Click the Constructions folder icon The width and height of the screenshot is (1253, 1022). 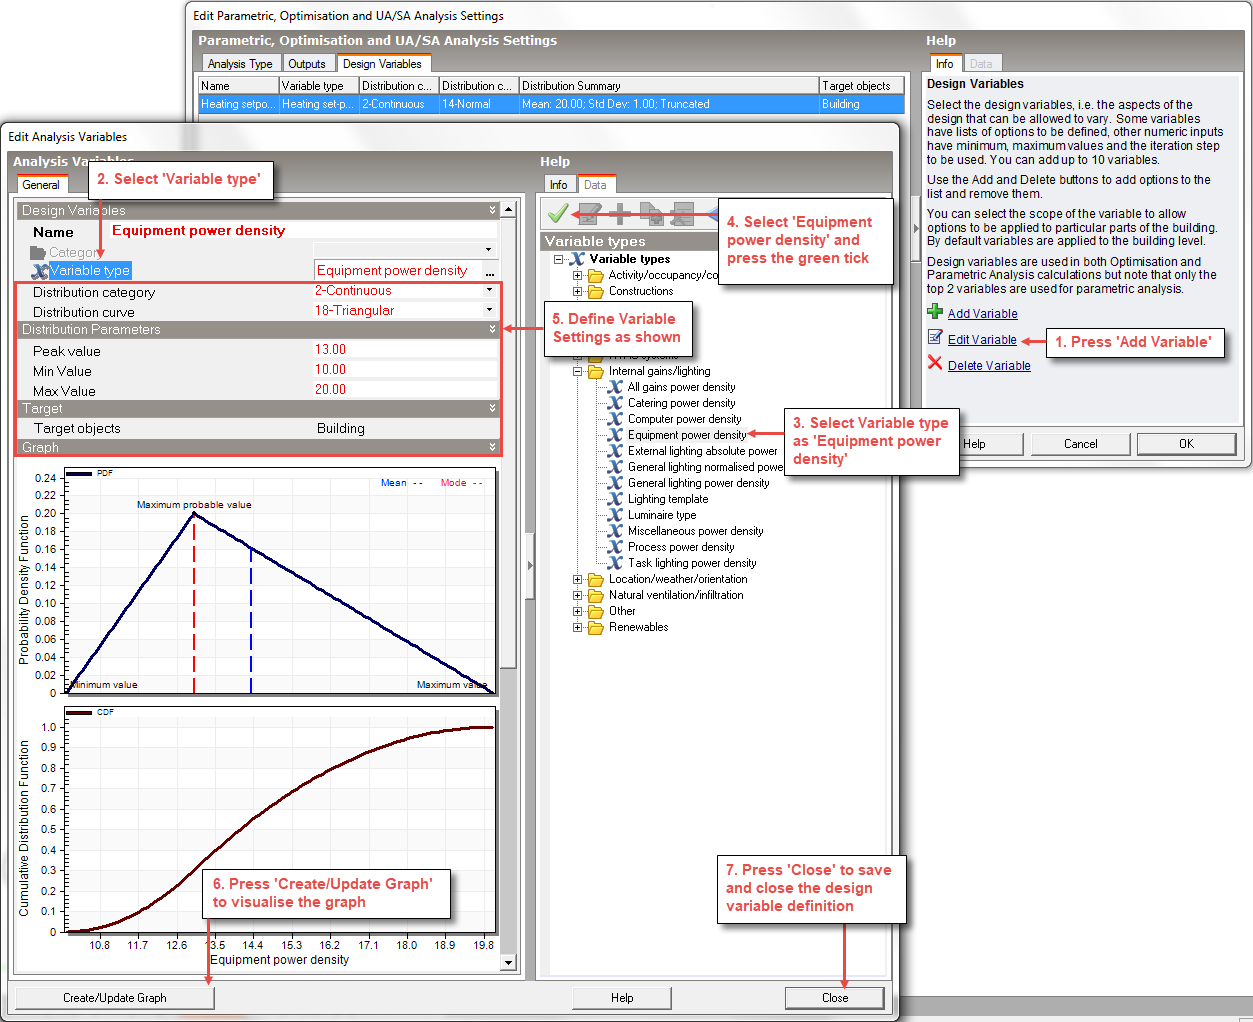596,292
